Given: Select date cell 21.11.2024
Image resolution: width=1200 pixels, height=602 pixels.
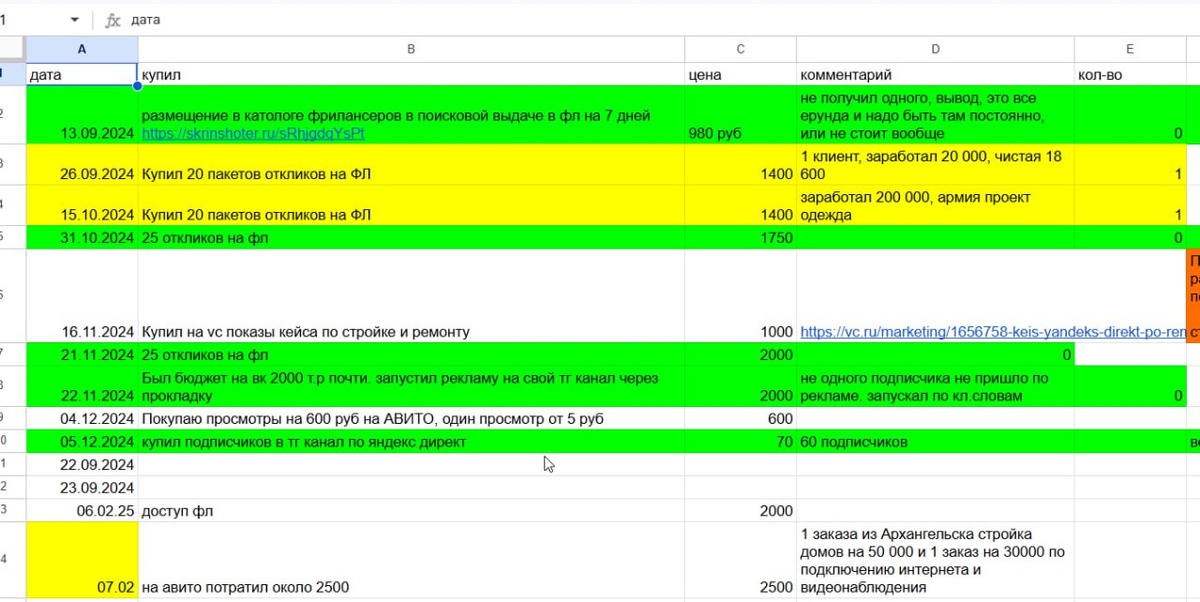Looking at the screenshot, I should click(x=82, y=355).
